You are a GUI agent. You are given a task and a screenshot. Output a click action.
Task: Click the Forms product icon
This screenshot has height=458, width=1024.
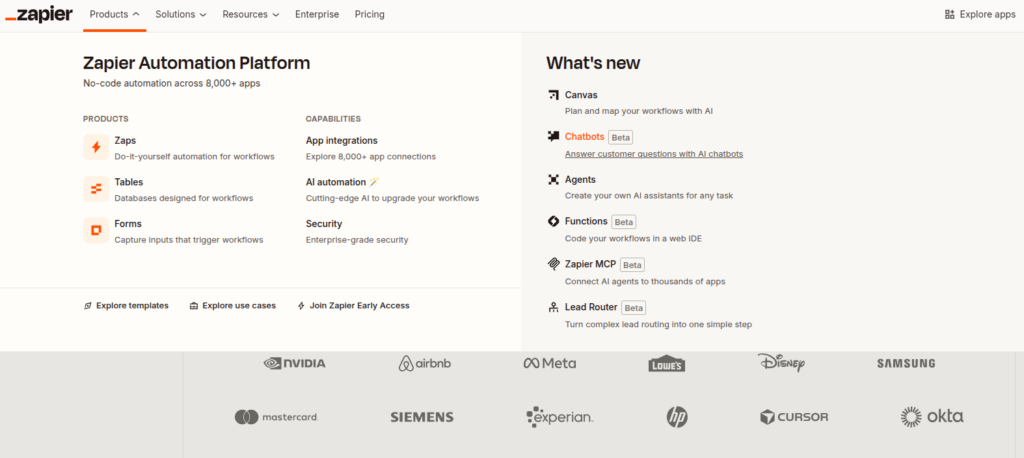point(96,231)
